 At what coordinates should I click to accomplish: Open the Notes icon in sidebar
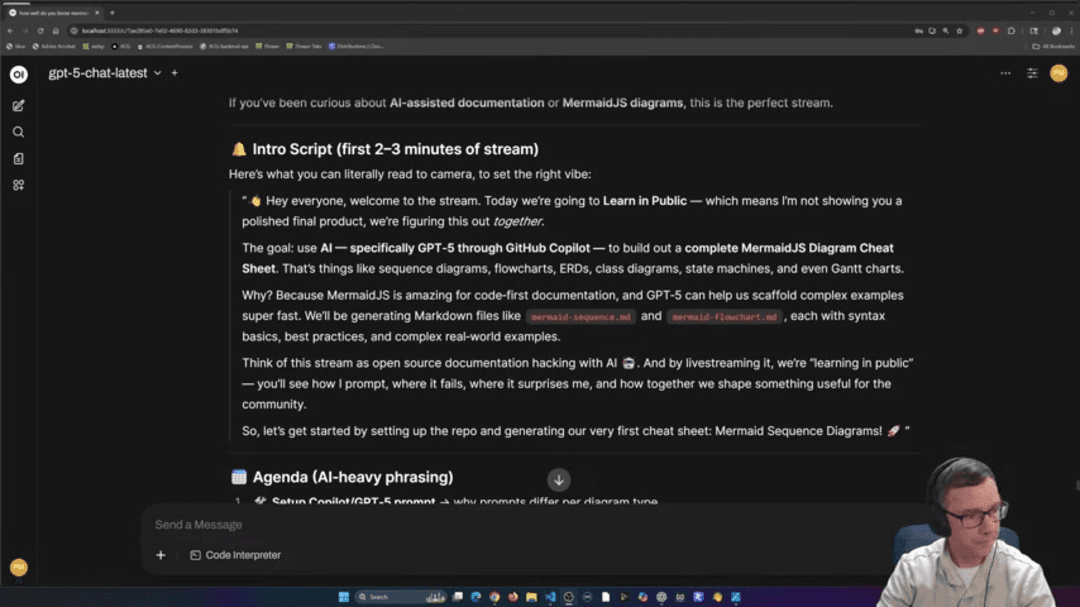(18, 158)
